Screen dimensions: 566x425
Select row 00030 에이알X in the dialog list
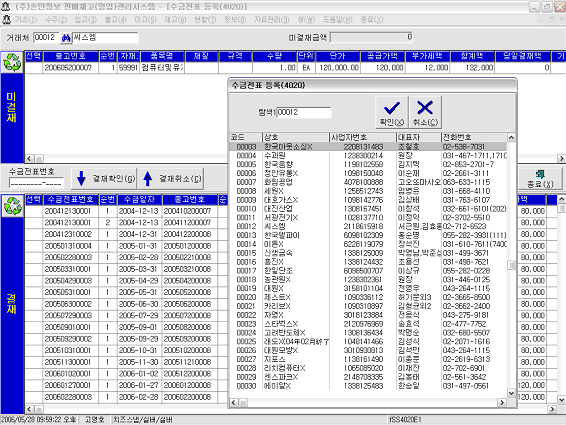point(368,386)
